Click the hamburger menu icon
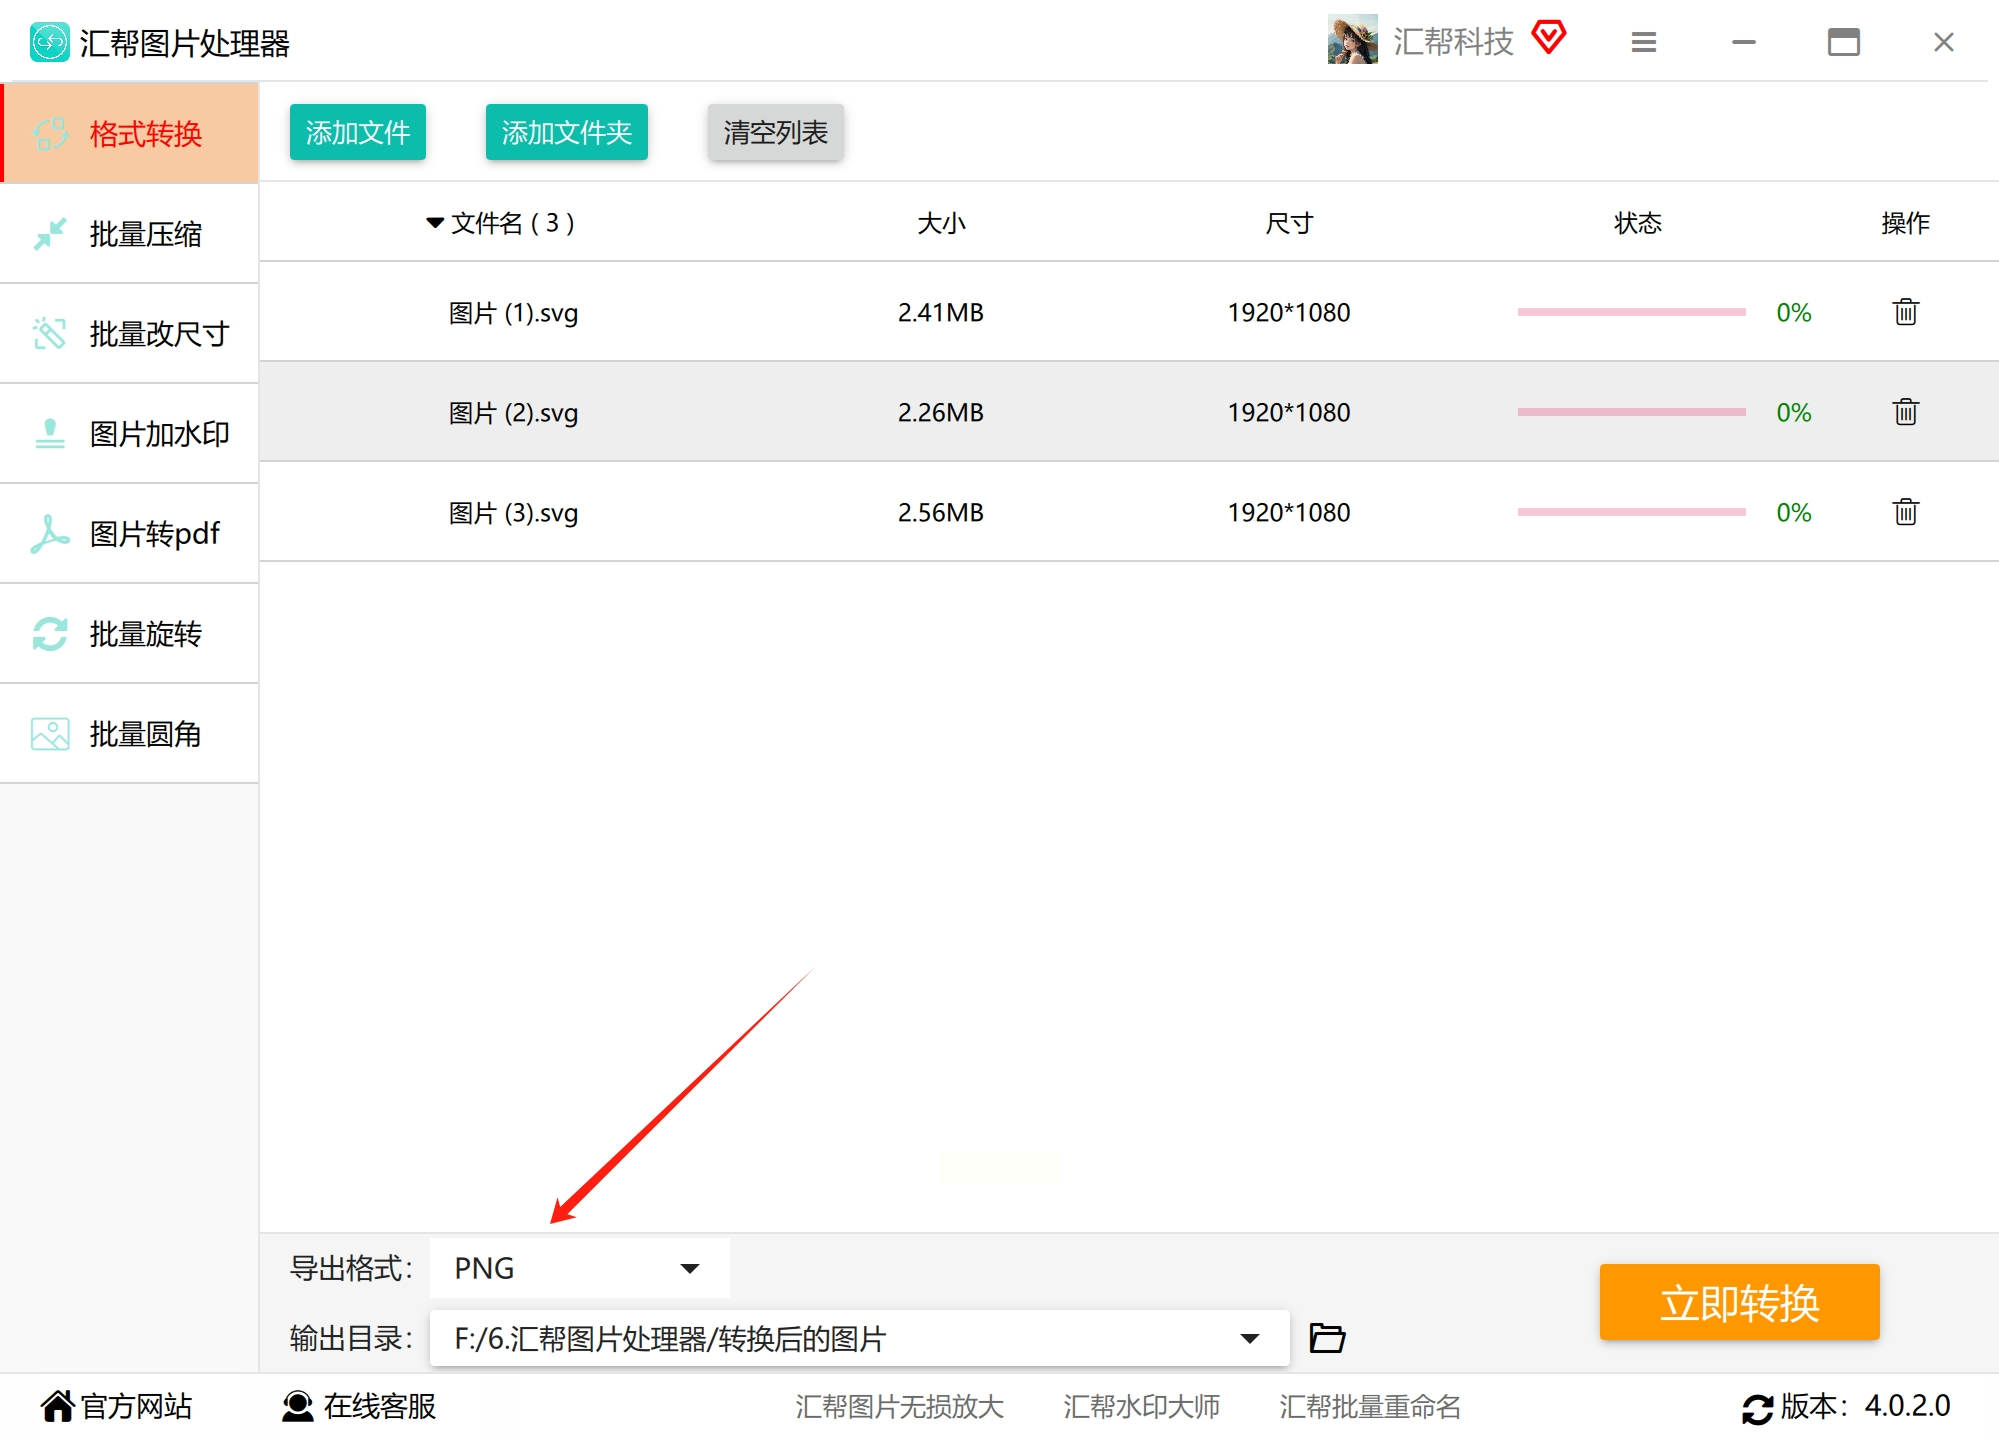The image size is (1999, 1439). tap(1643, 42)
